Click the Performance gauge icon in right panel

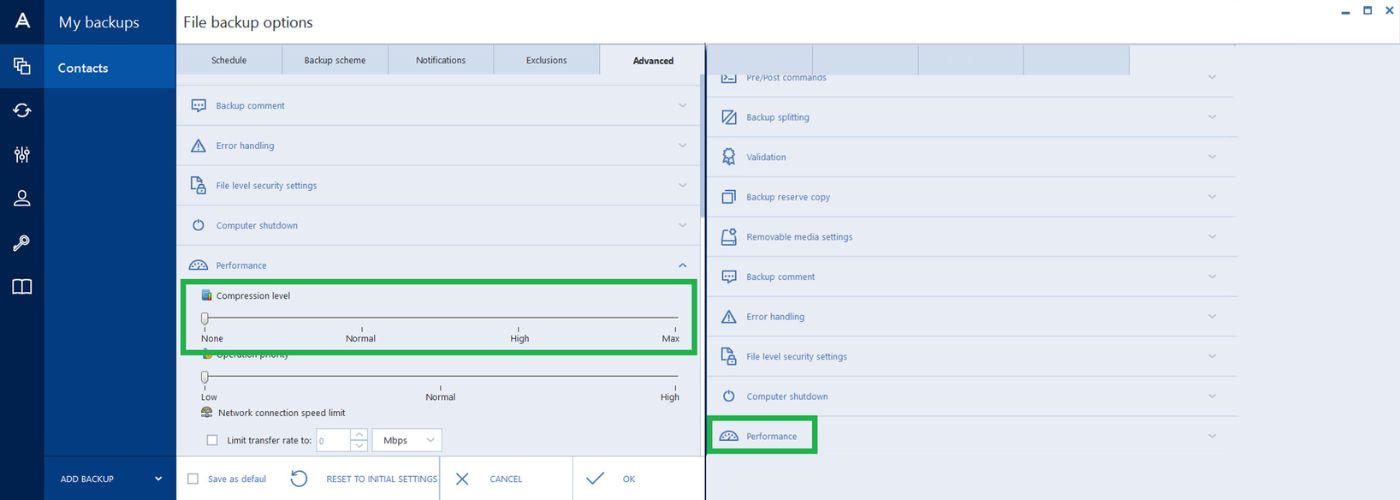tap(728, 437)
